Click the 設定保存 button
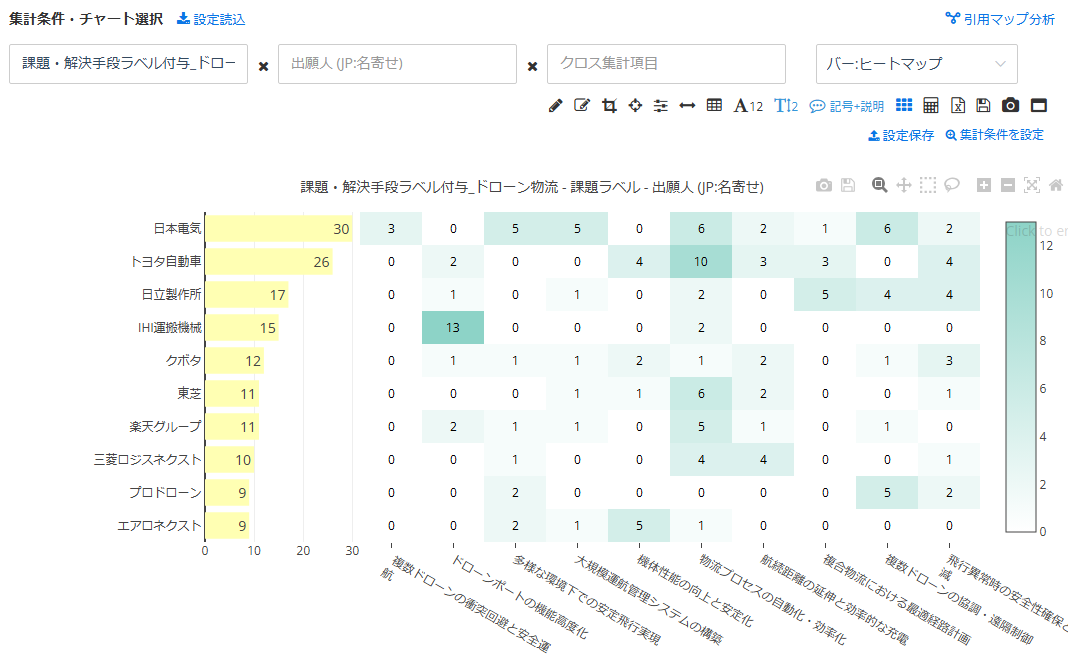The width and height of the screenshot is (1068, 671). click(x=901, y=135)
